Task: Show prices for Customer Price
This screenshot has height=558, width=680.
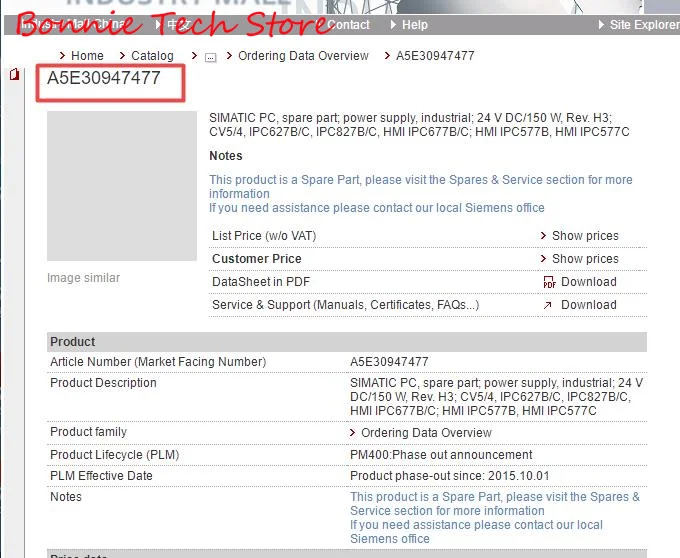Action: pyautogui.click(x=585, y=258)
